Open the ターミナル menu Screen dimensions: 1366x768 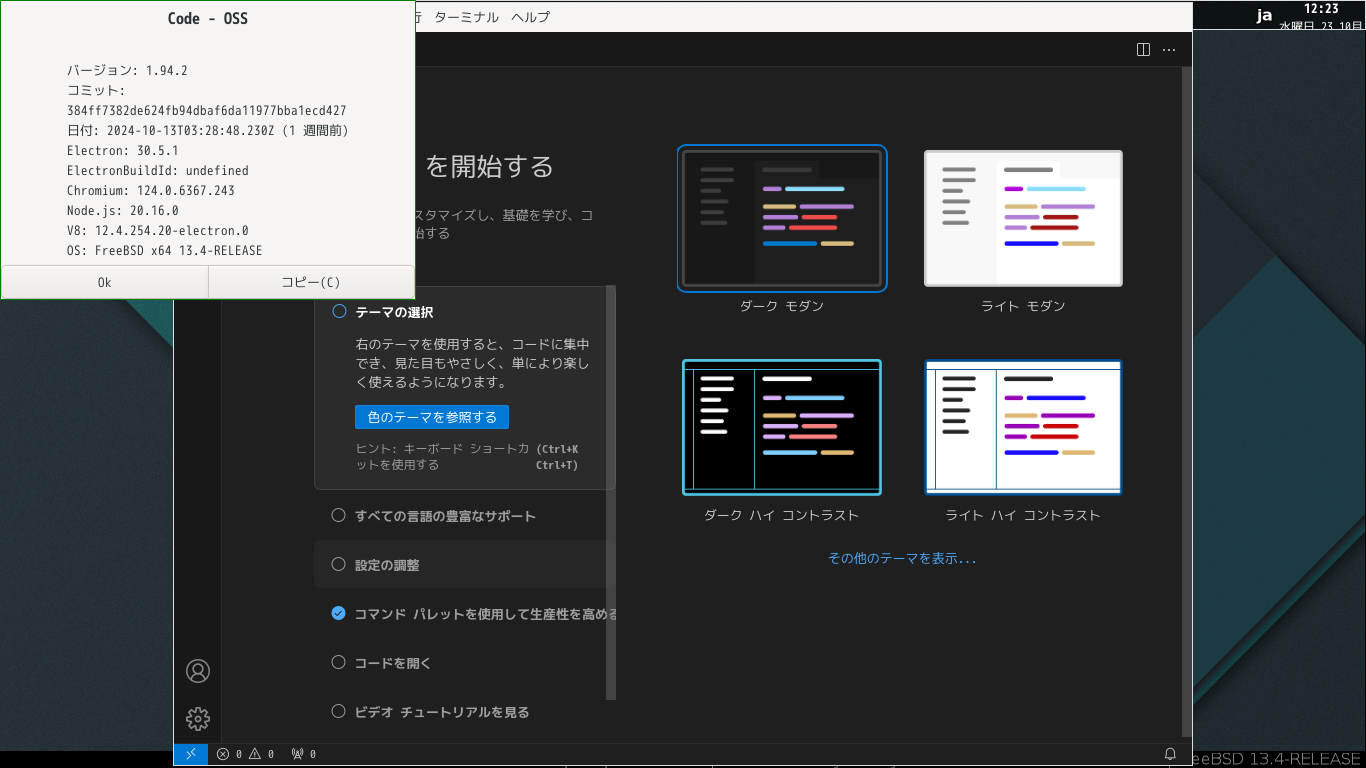pos(466,17)
